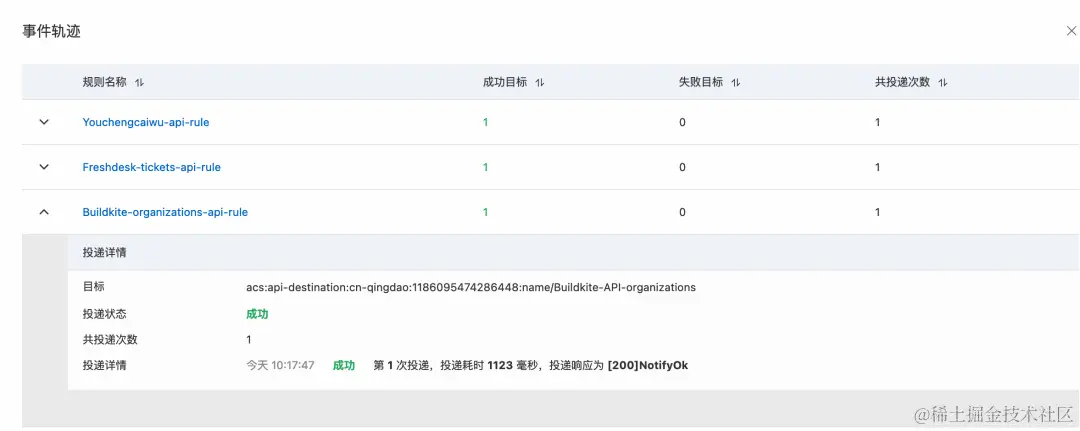This screenshot has width=1080, height=431.
Task: Sort by 规则名称 column
Action: (x=140, y=82)
